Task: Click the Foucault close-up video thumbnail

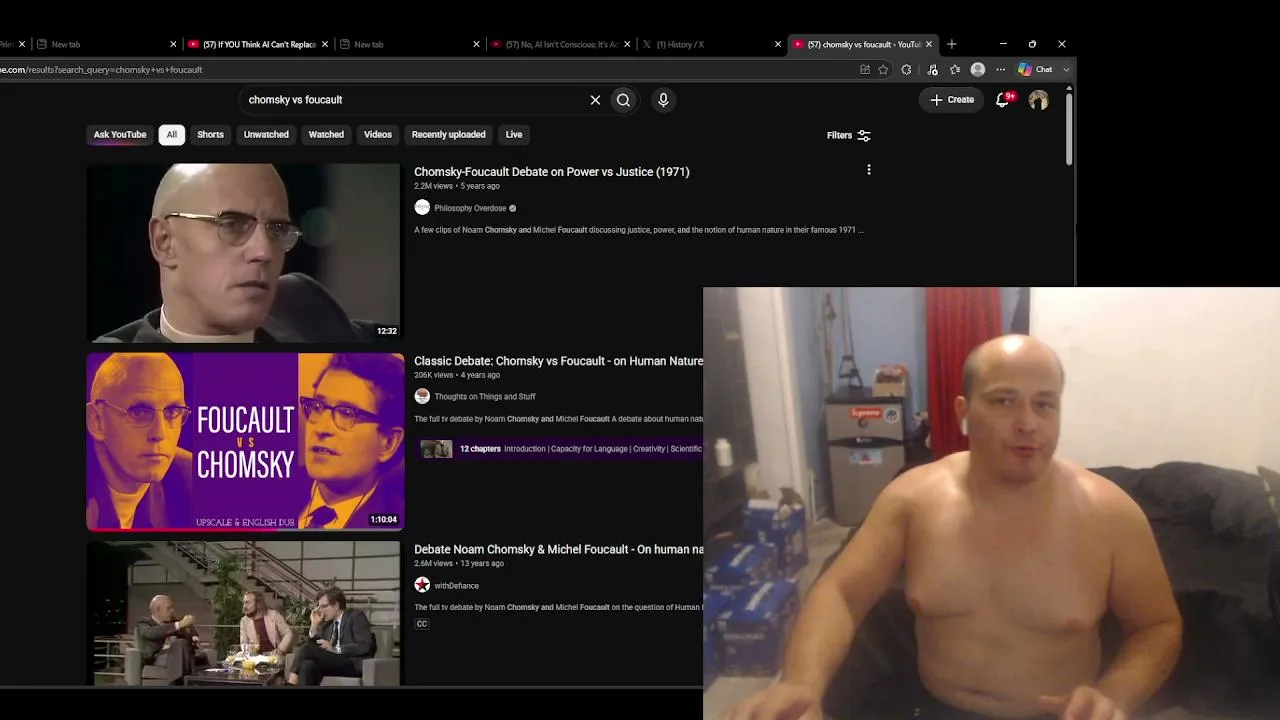Action: (x=244, y=253)
